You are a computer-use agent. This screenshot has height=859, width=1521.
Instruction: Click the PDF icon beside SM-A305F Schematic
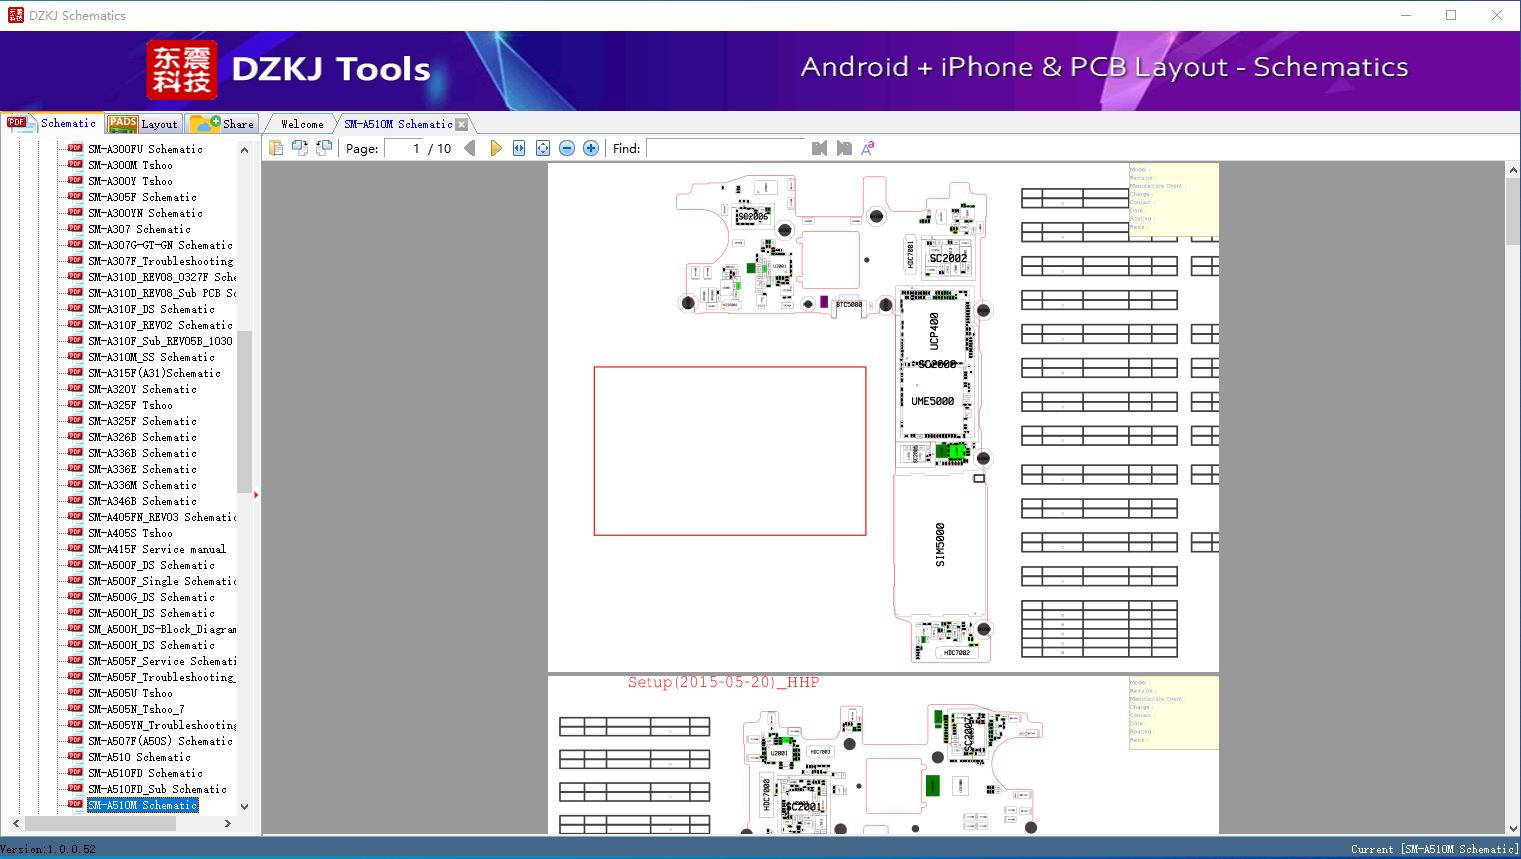click(x=75, y=197)
